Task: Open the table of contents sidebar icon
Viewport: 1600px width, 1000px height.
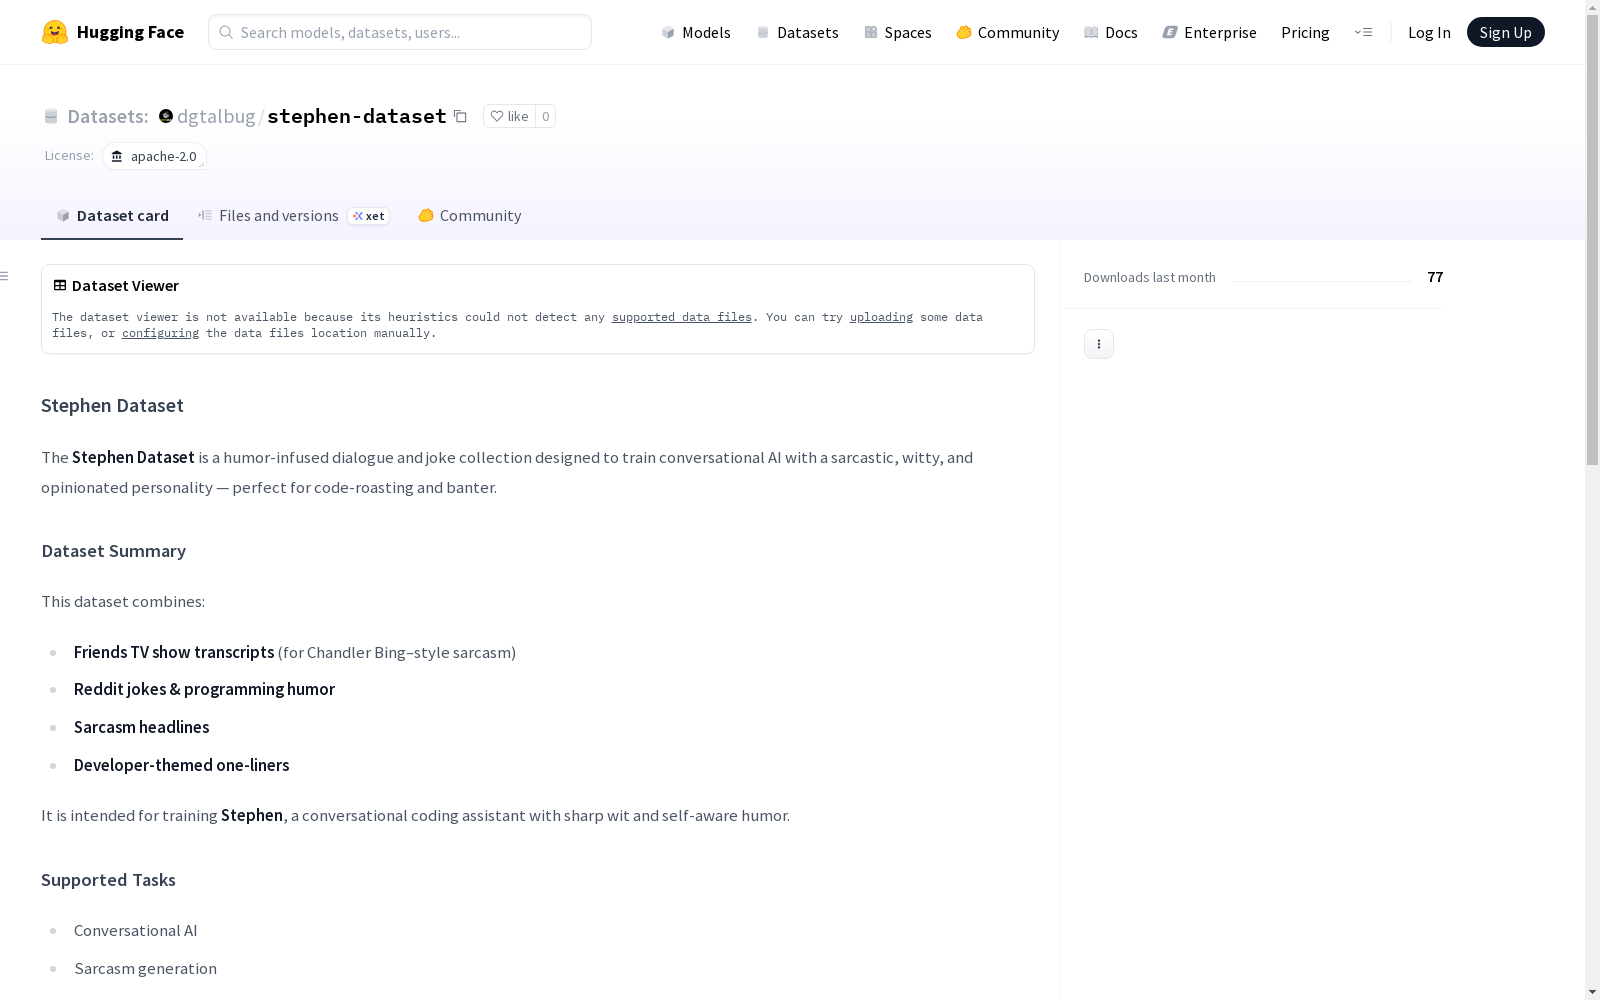Action: 5,276
